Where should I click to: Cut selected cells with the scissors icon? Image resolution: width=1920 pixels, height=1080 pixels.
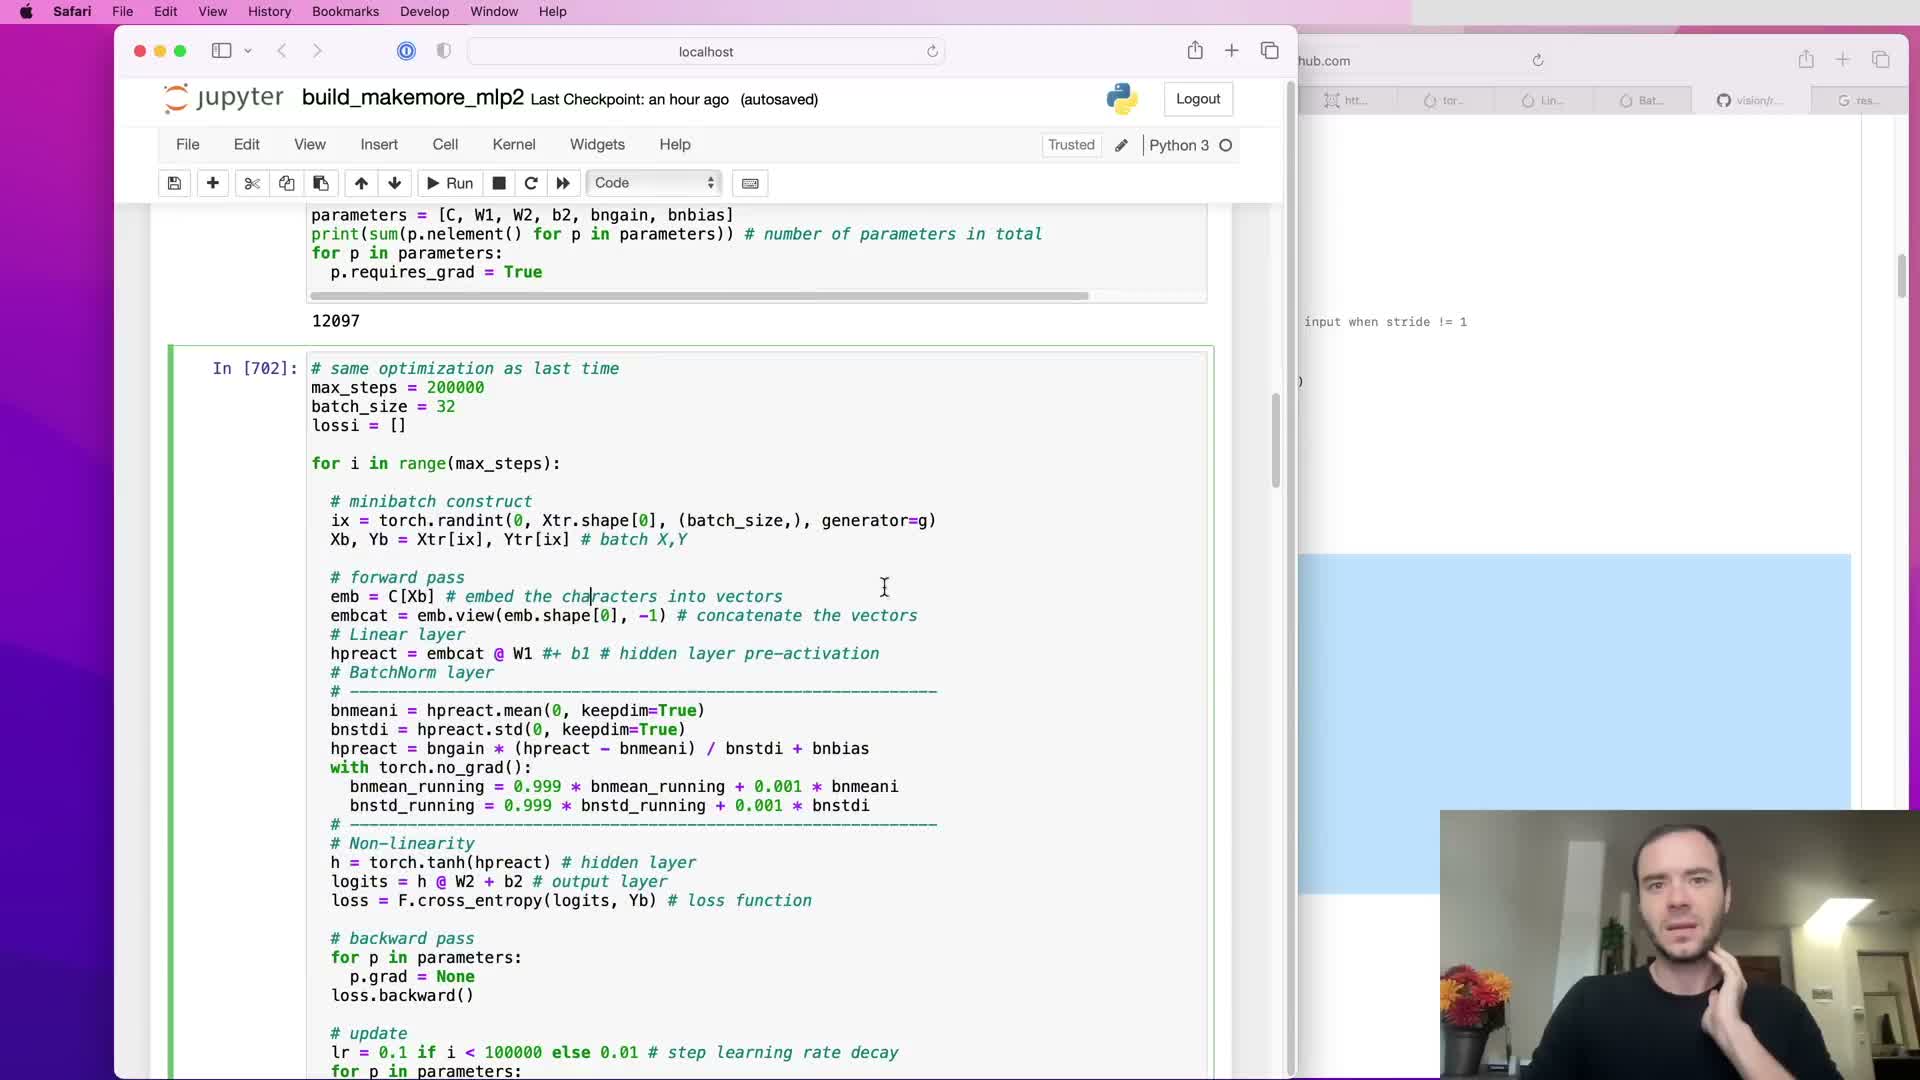(x=252, y=183)
